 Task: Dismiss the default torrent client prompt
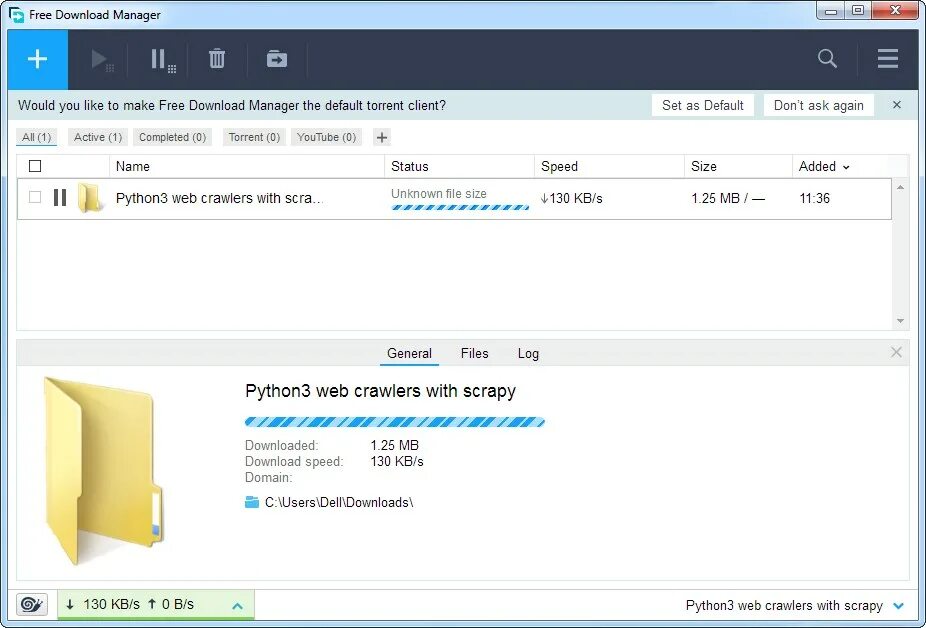click(x=896, y=105)
